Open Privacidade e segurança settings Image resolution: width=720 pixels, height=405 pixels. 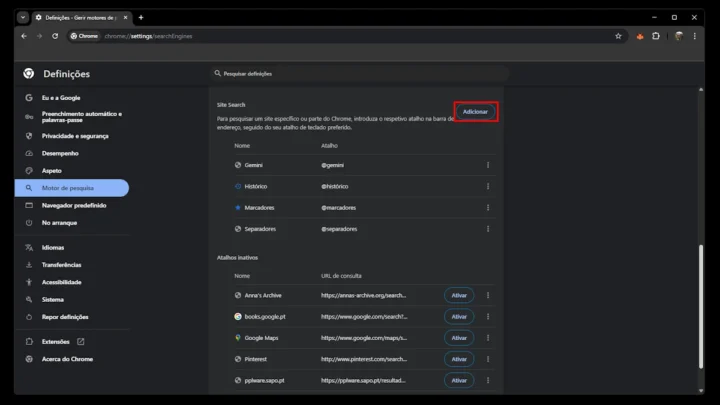75,136
